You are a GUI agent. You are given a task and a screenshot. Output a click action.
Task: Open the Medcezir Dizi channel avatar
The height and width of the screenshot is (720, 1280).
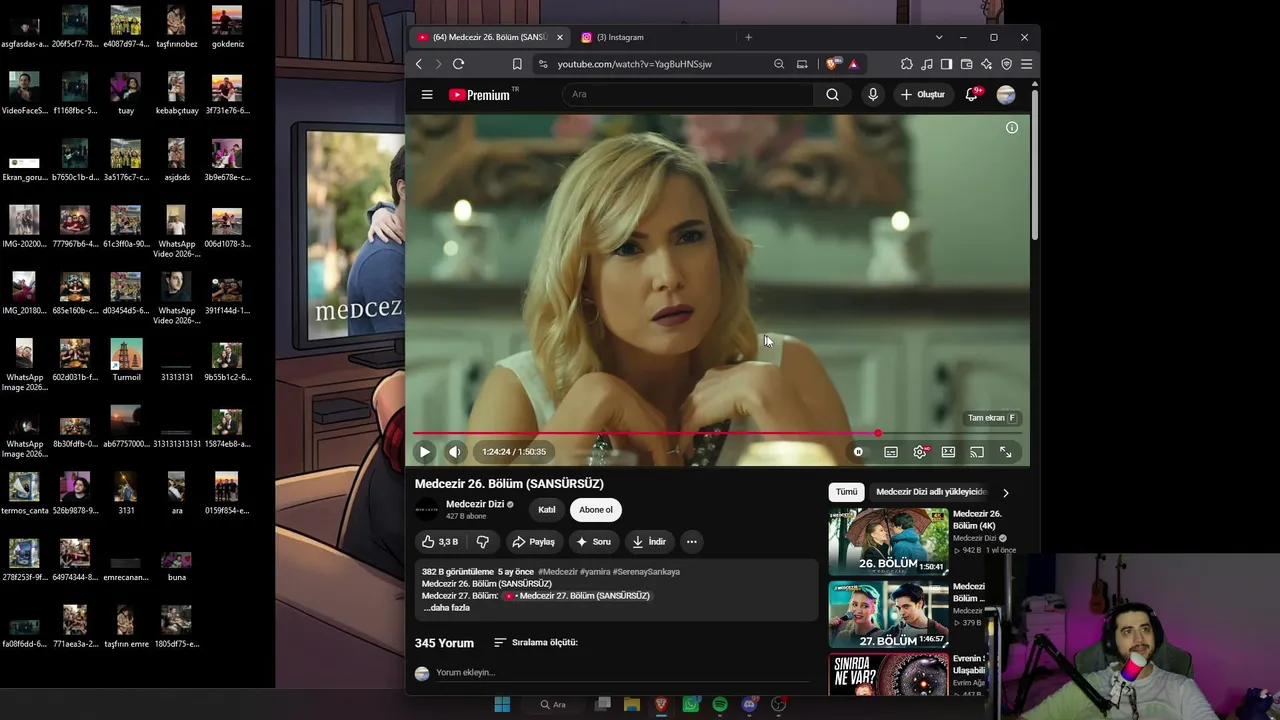coord(427,510)
